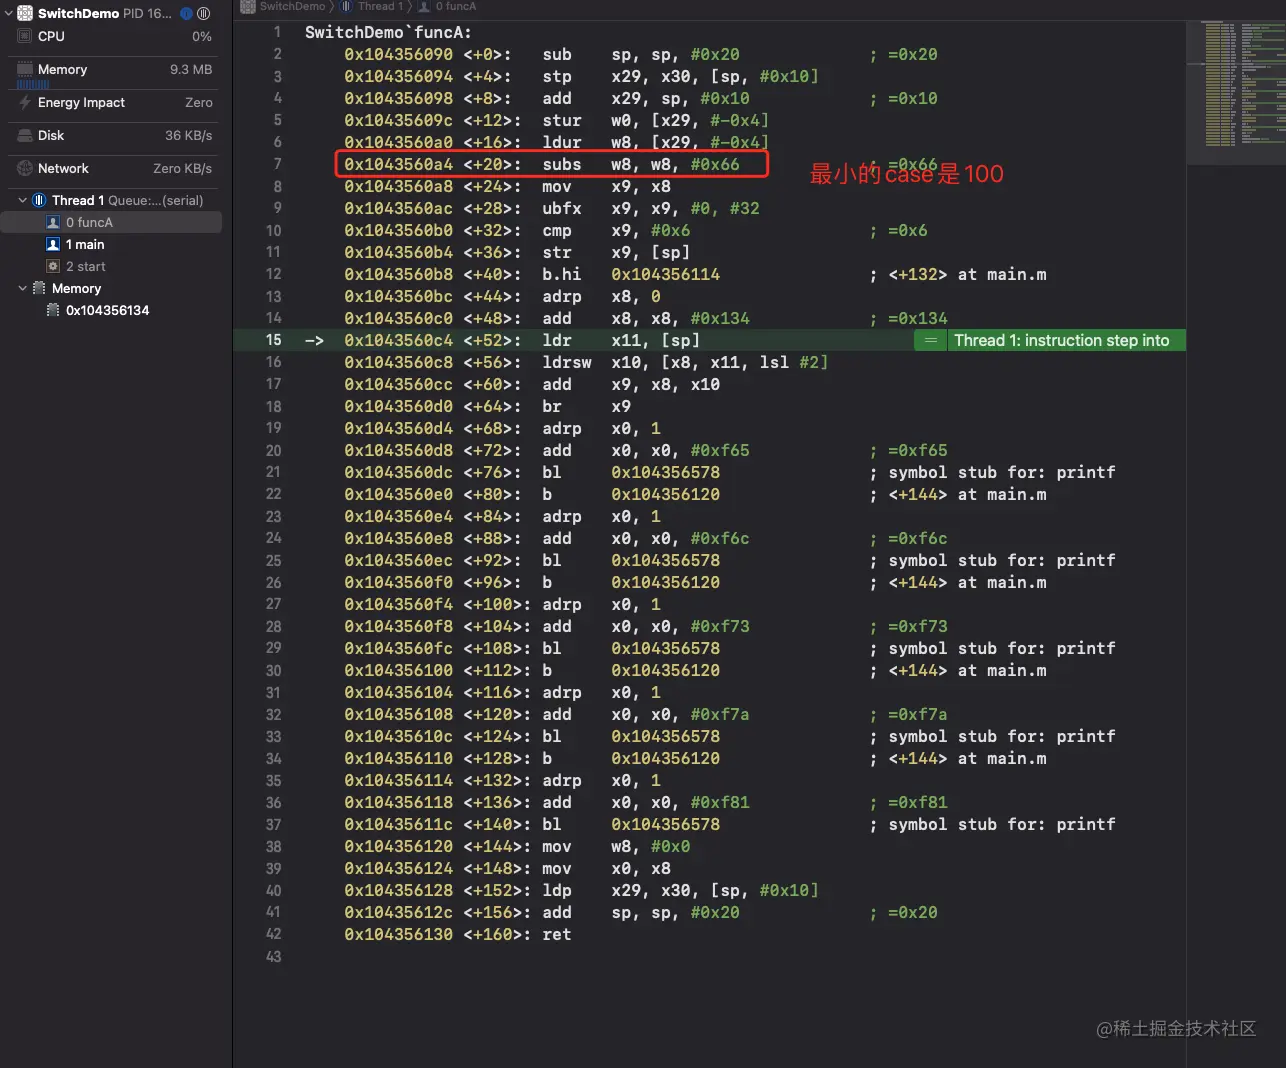Click the Memory group chip icon in tree
The width and height of the screenshot is (1286, 1068).
click(x=39, y=288)
